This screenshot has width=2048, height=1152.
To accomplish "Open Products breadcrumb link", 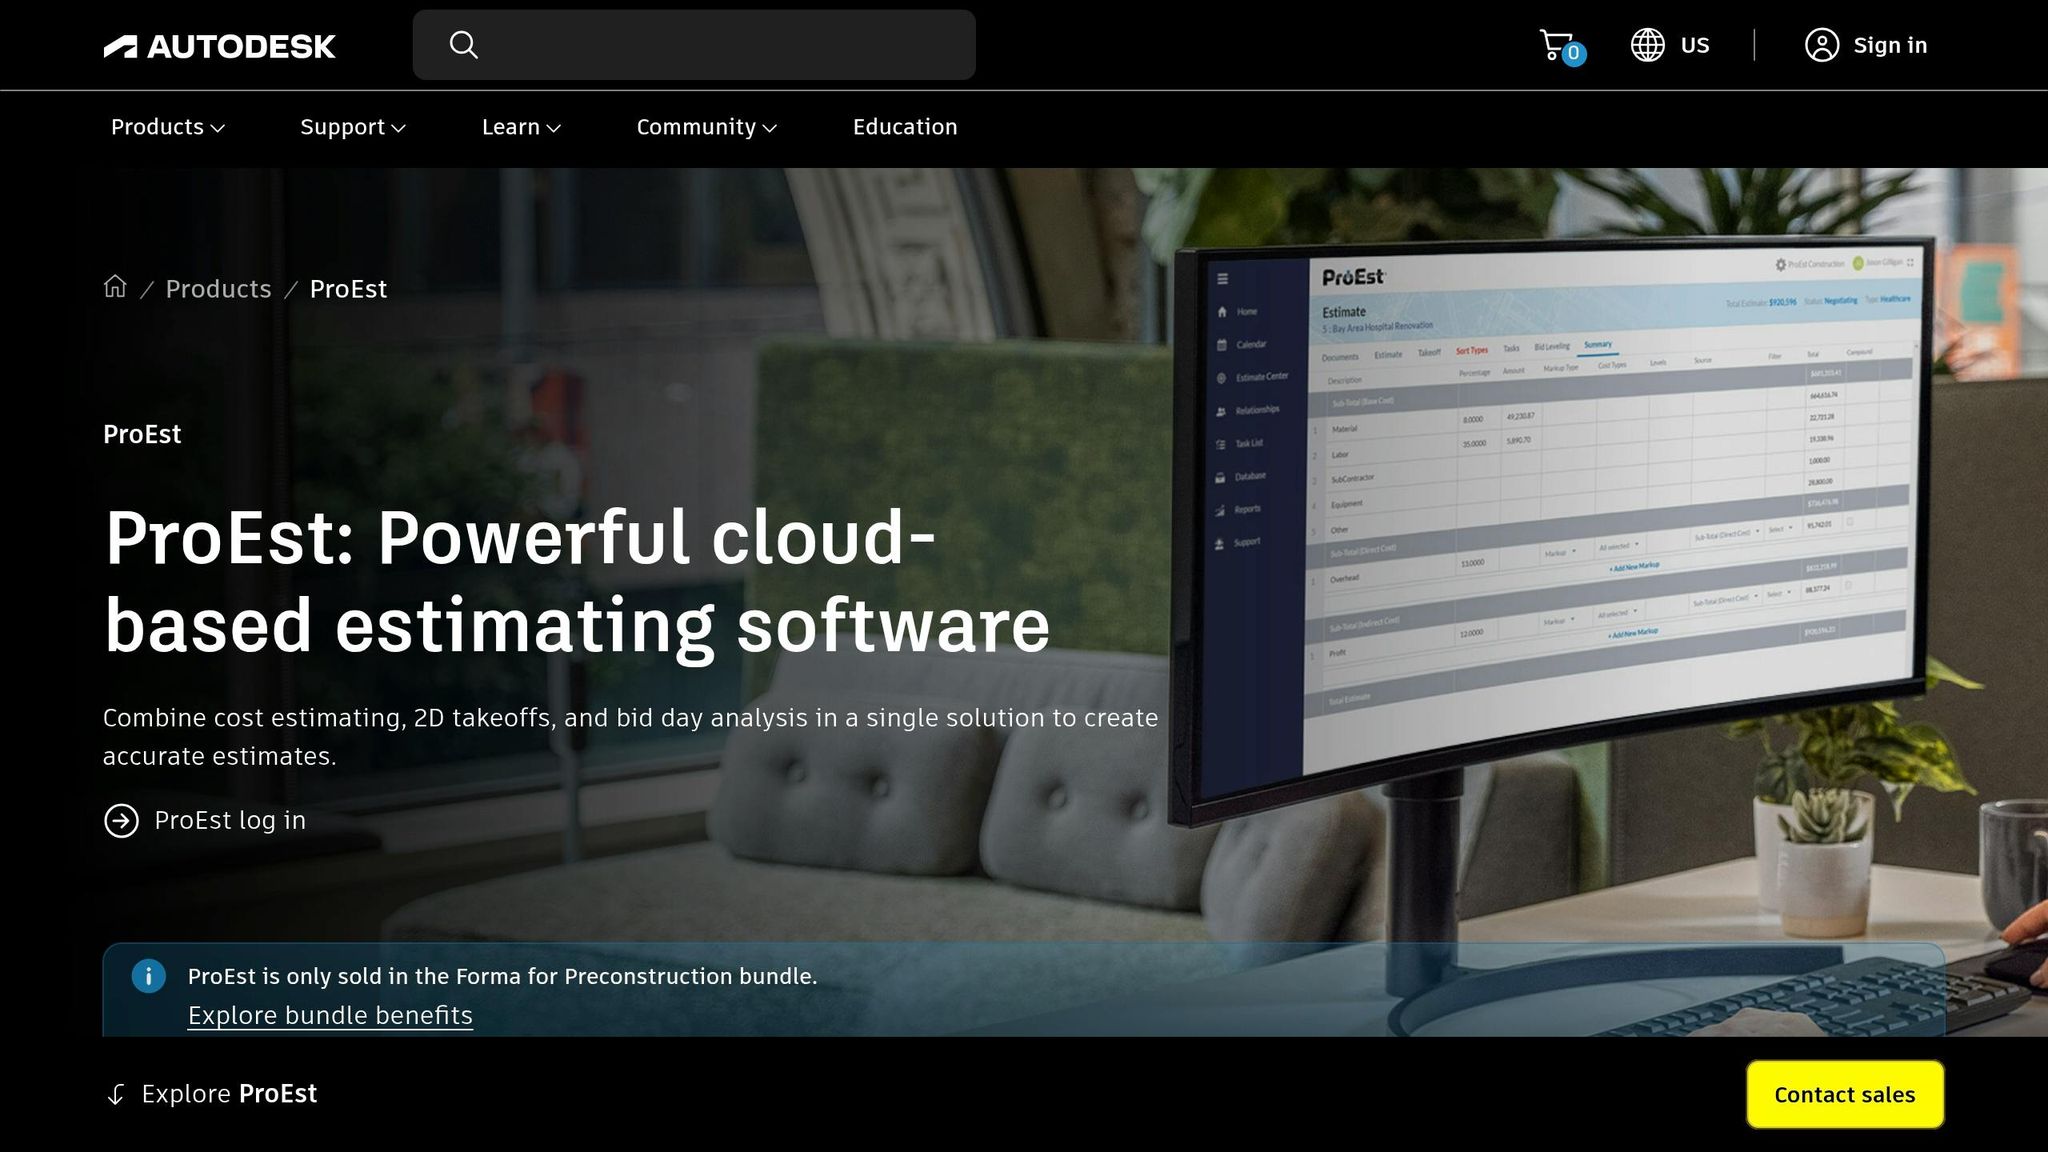I will tap(218, 289).
